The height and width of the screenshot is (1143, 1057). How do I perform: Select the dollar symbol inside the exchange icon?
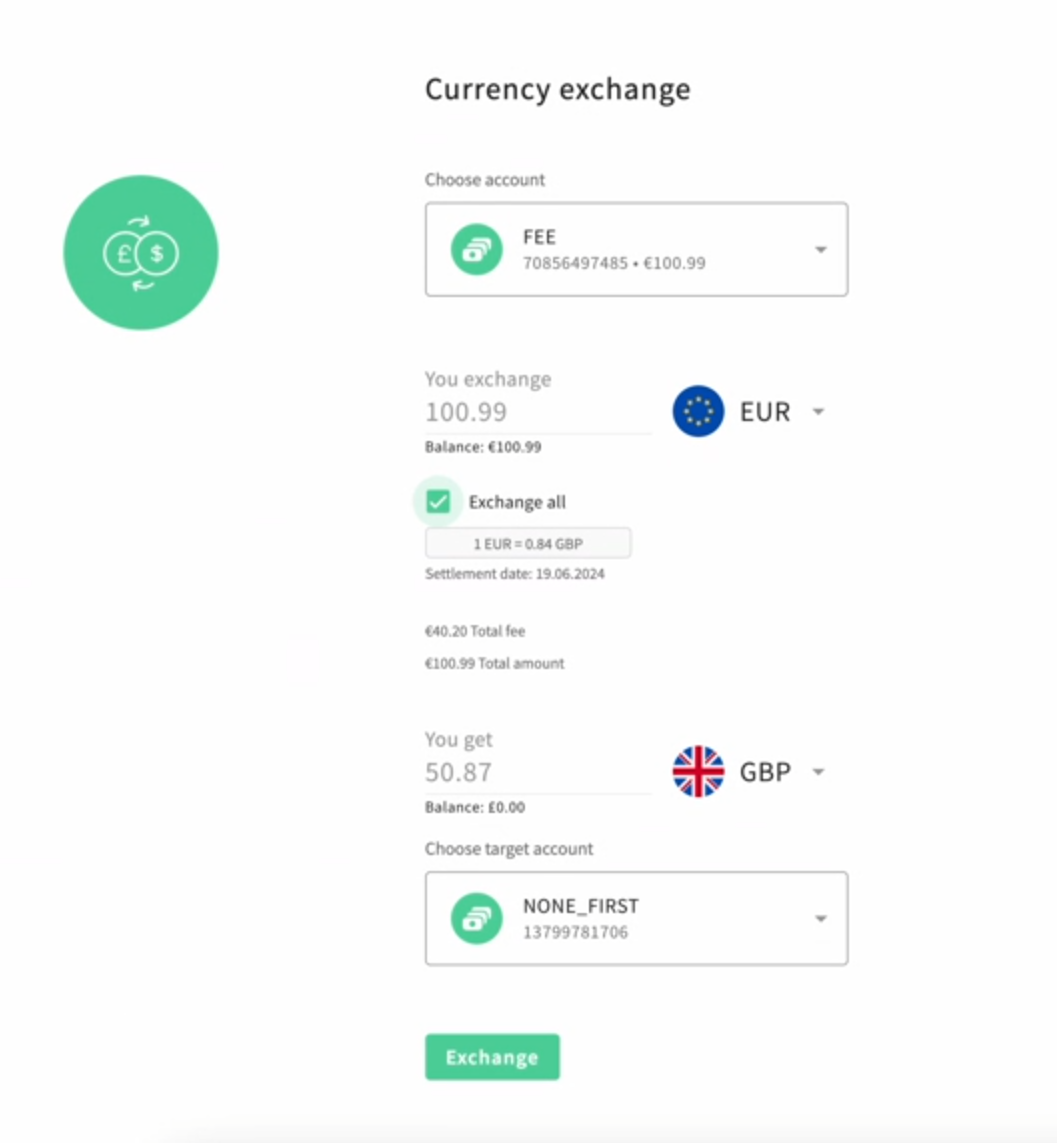pyautogui.click(x=157, y=253)
